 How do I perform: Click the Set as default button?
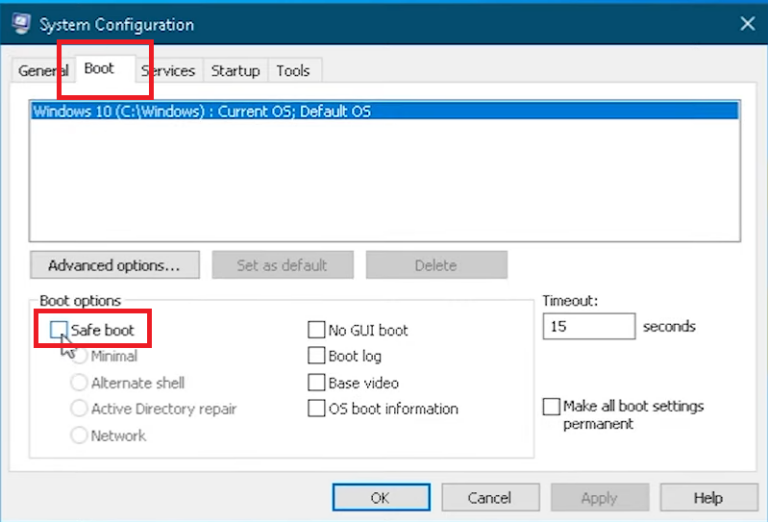point(283,265)
